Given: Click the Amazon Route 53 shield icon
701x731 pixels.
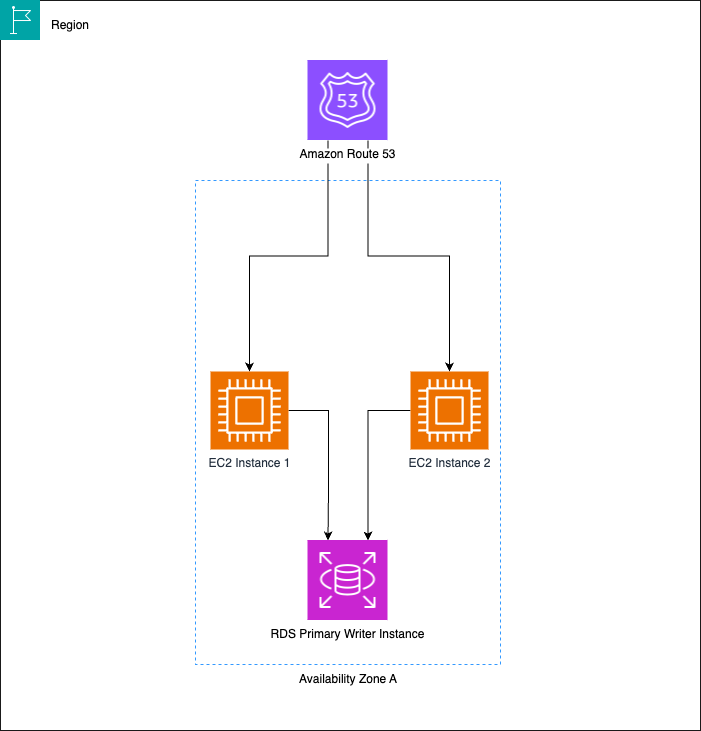Looking at the screenshot, I should pos(347,100).
